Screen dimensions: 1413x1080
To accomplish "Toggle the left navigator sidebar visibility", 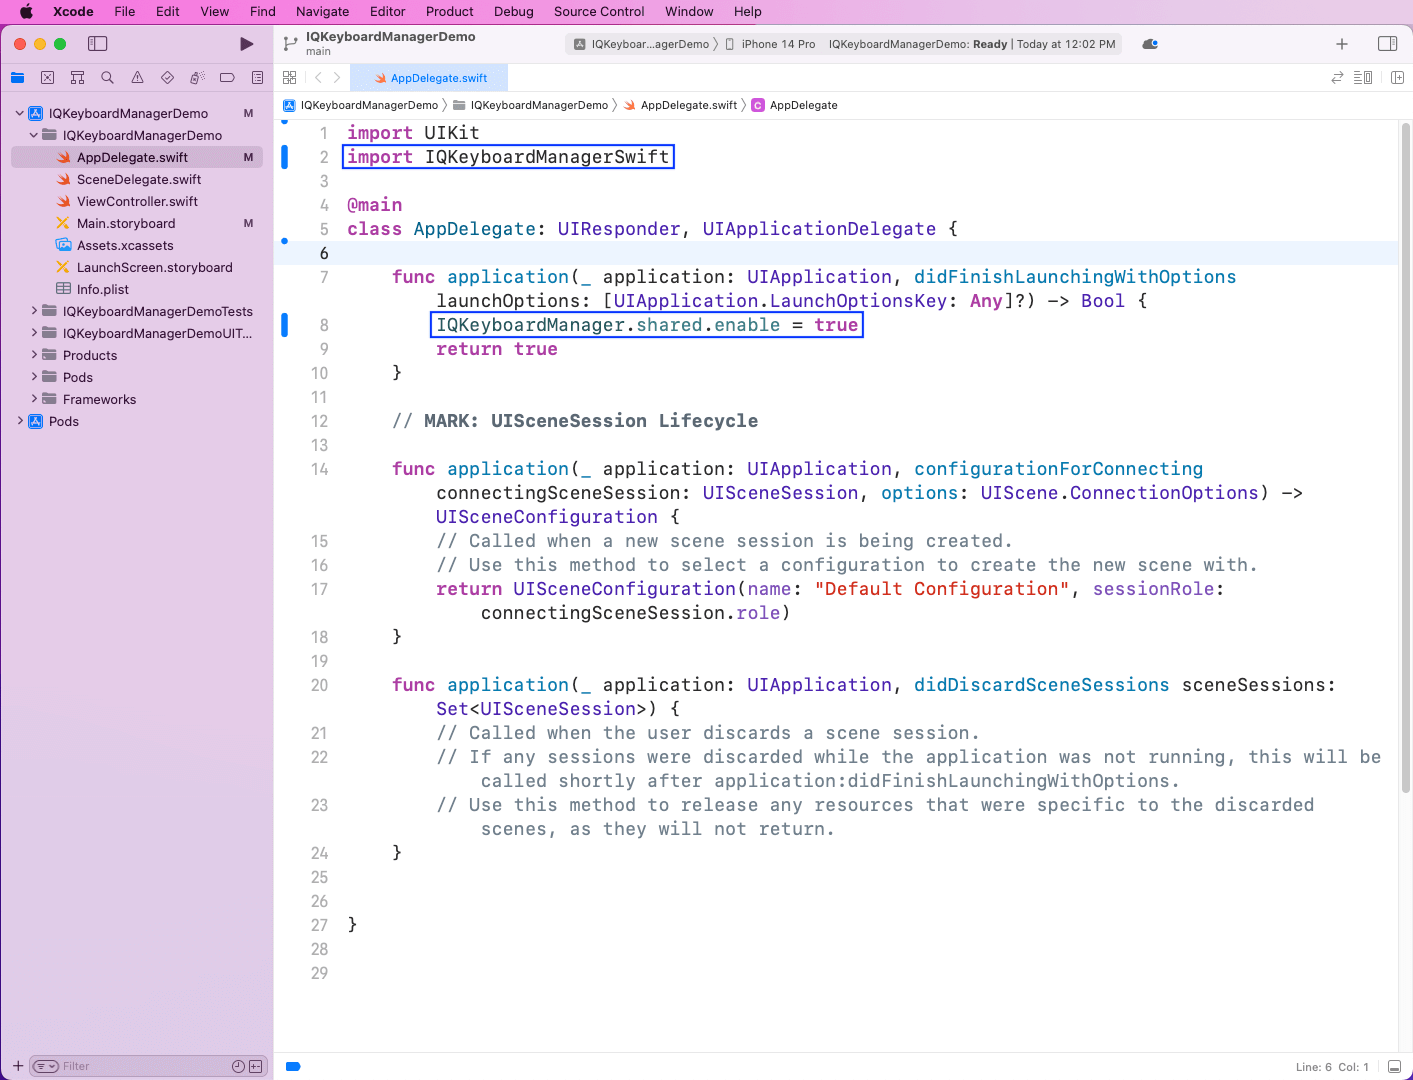I will click(98, 44).
